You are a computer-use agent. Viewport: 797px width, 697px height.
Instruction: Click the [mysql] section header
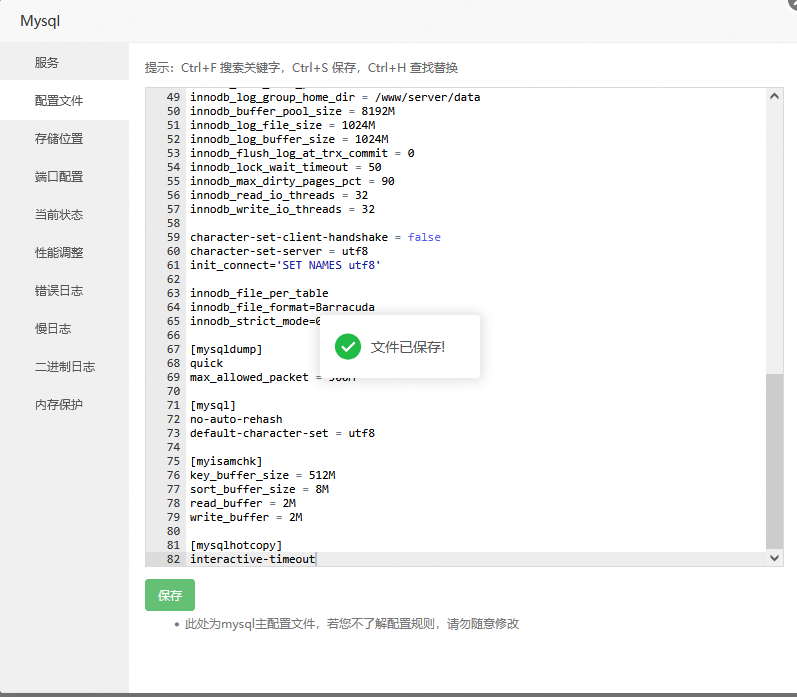pyautogui.click(x=213, y=405)
